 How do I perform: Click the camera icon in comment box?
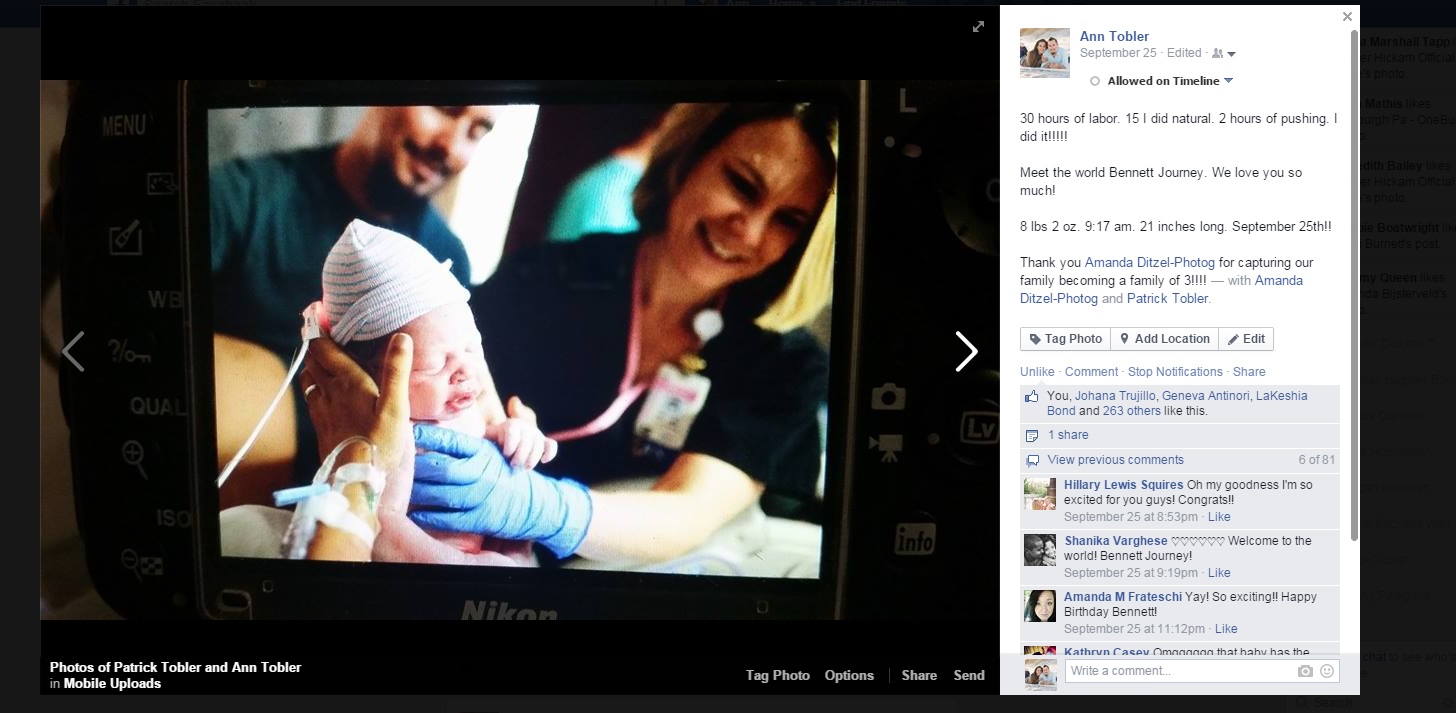click(1305, 671)
